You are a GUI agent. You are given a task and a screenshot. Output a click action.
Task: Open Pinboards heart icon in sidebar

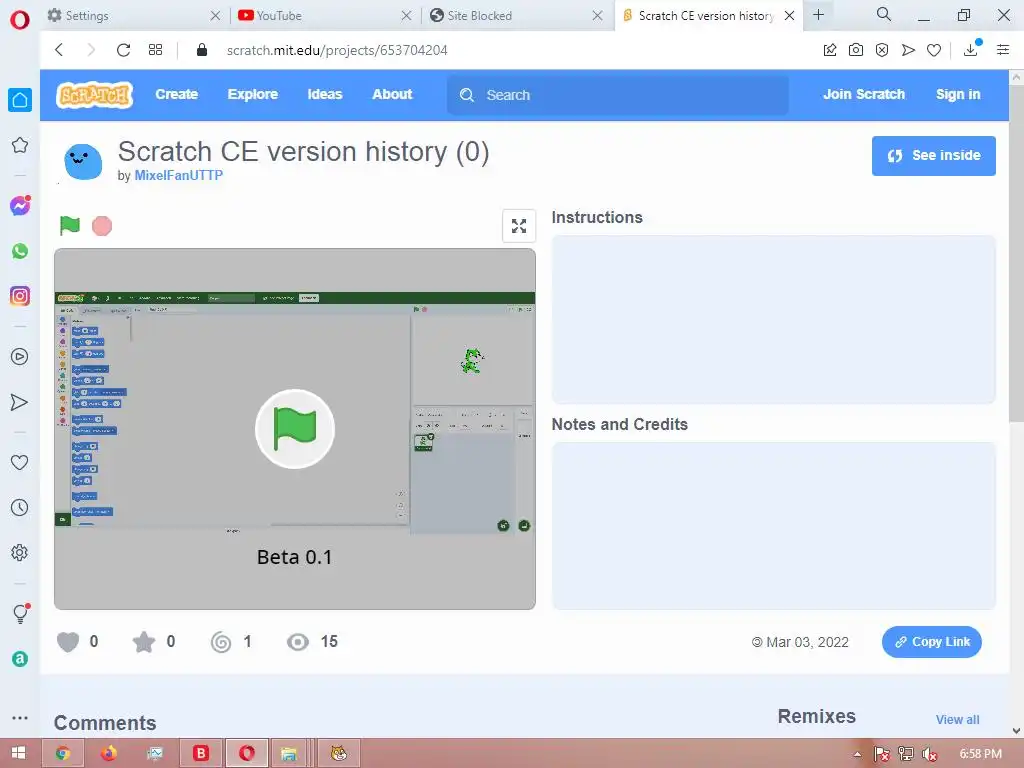pos(20,462)
